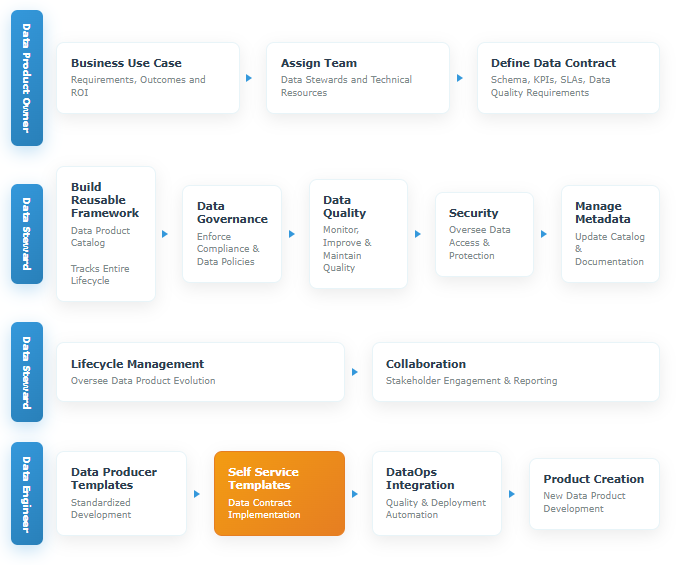Click 'Update Catalog & Documentation' text
Image resolution: width=681 pixels, height=565 pixels.
pyautogui.click(x=610, y=249)
